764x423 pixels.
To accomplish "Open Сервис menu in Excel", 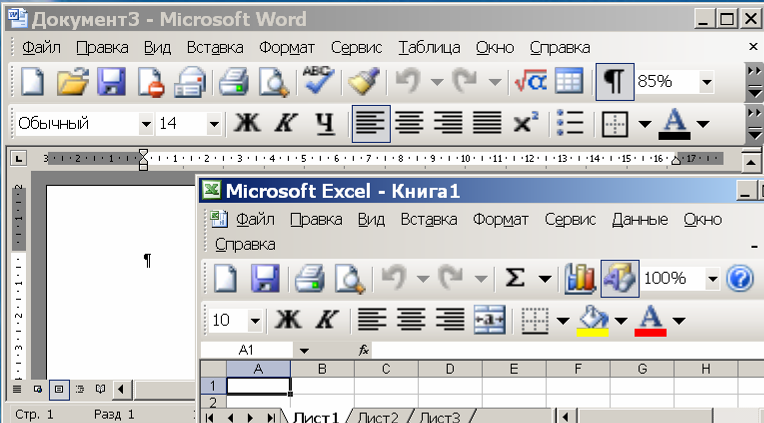I will click(x=570, y=220).
